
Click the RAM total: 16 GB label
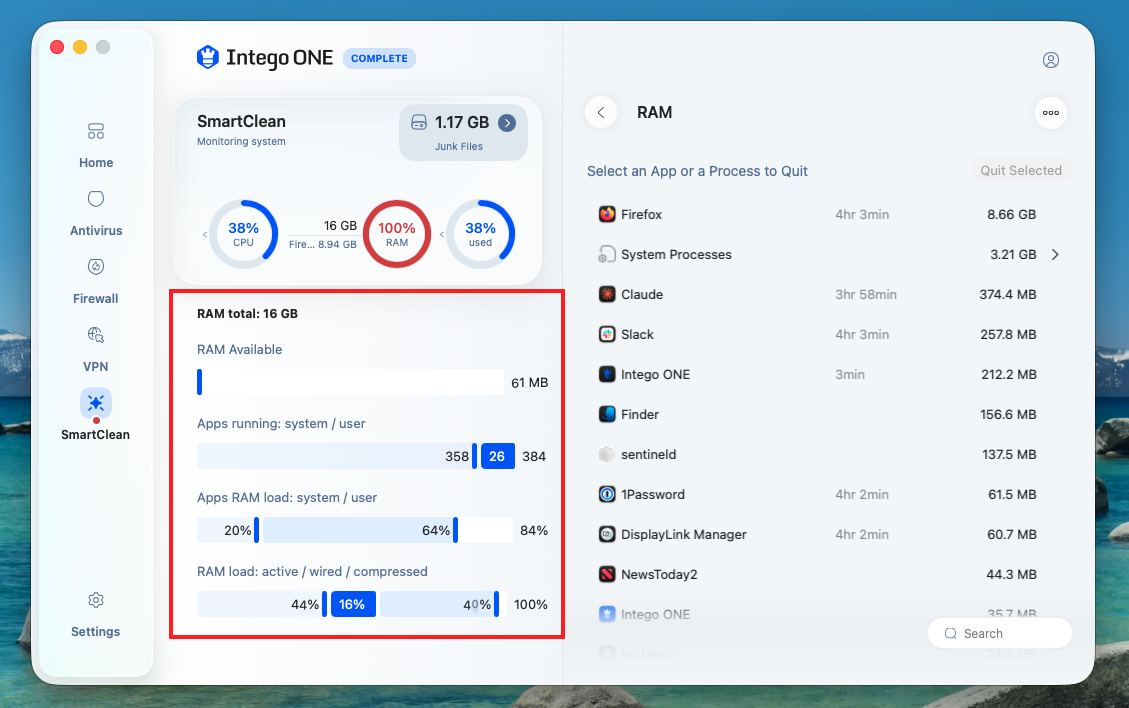pos(248,314)
